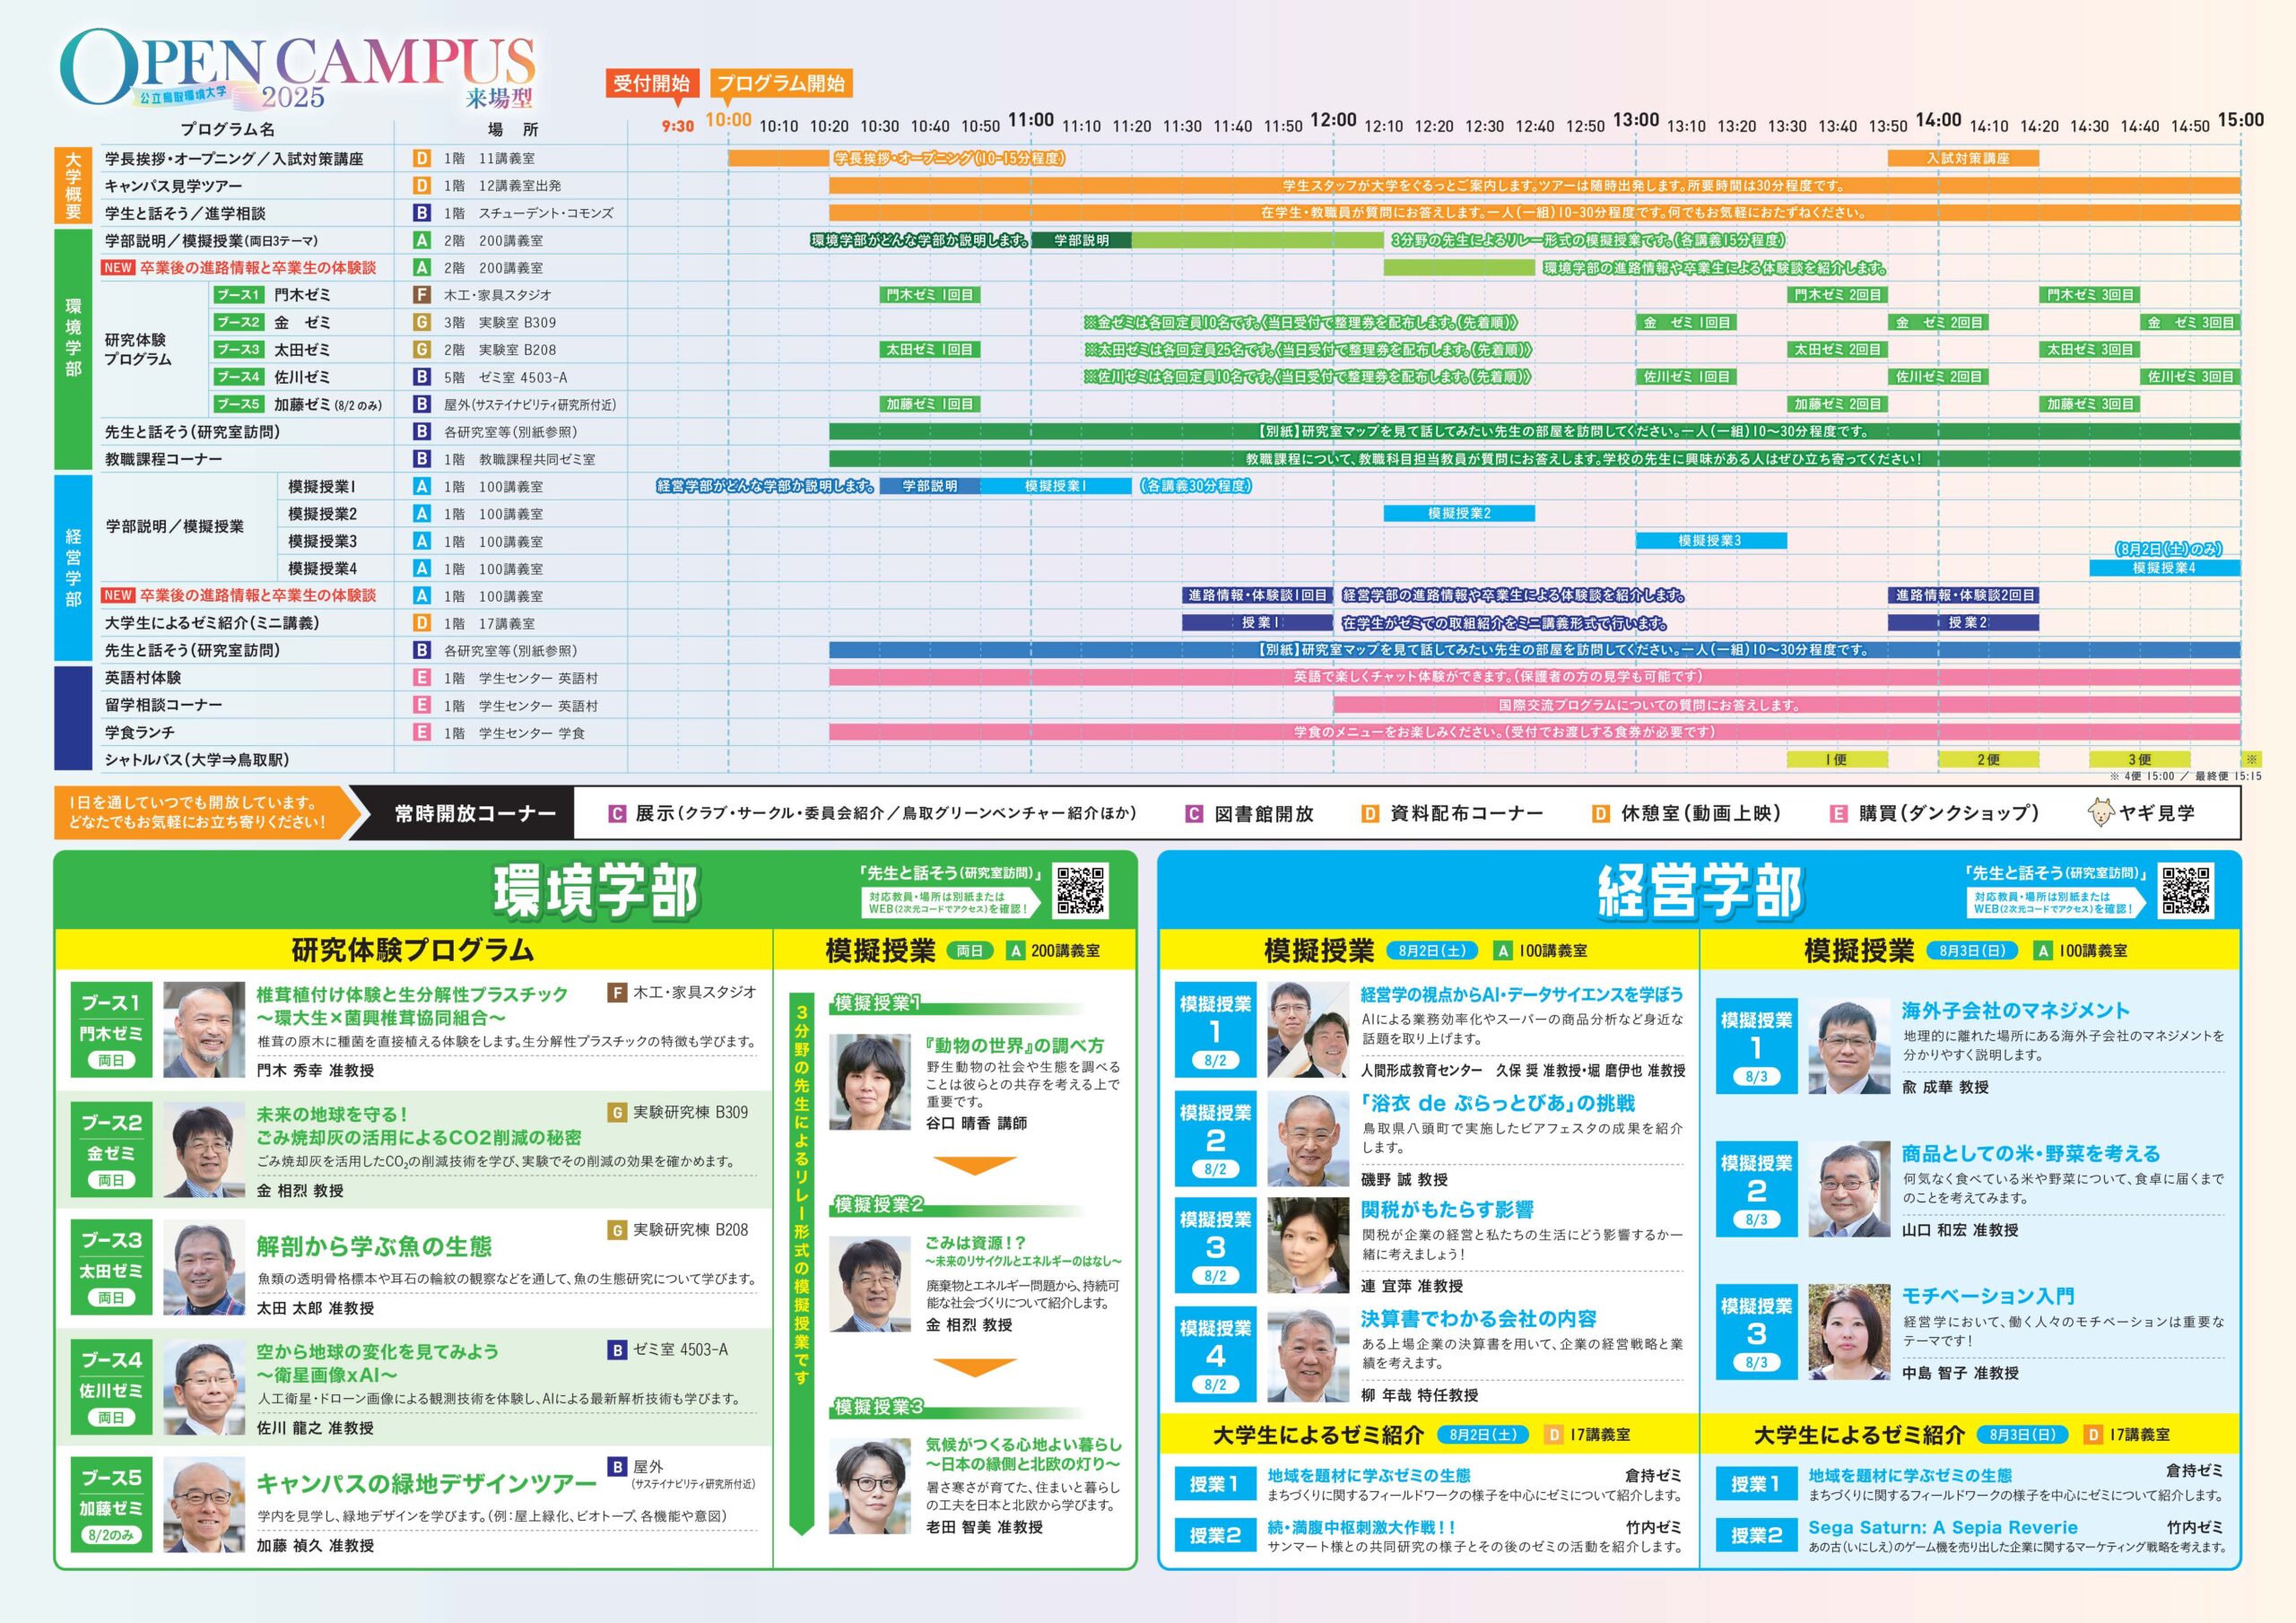Select the 佐川ゼミ 3回目 schedule bar
2296x1623 pixels.
2190,377
